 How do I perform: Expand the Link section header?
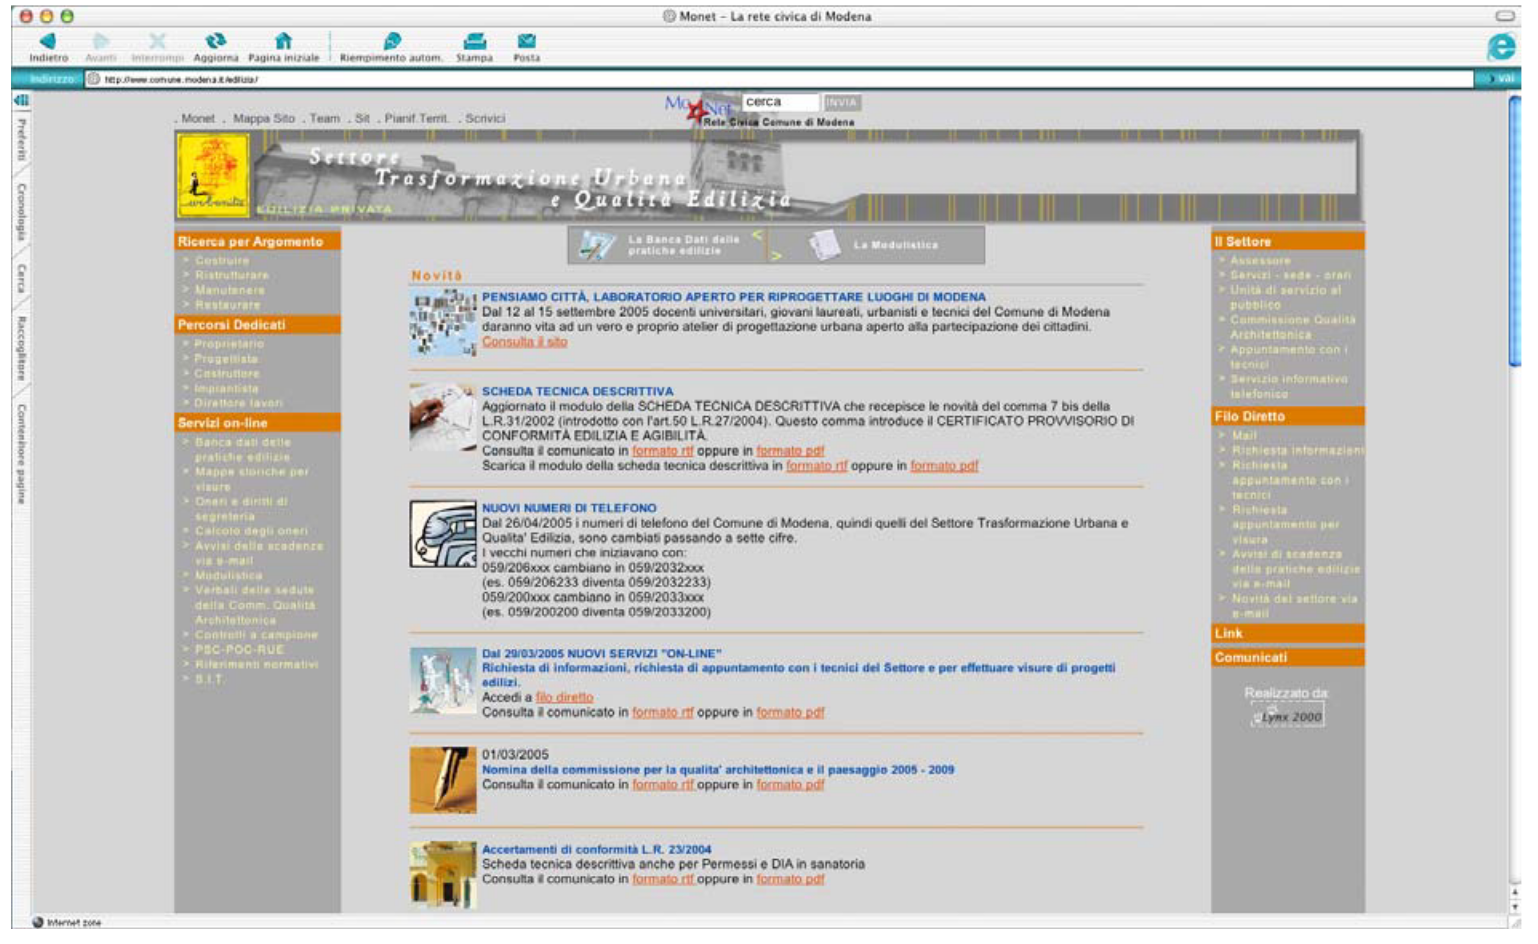tap(1287, 633)
